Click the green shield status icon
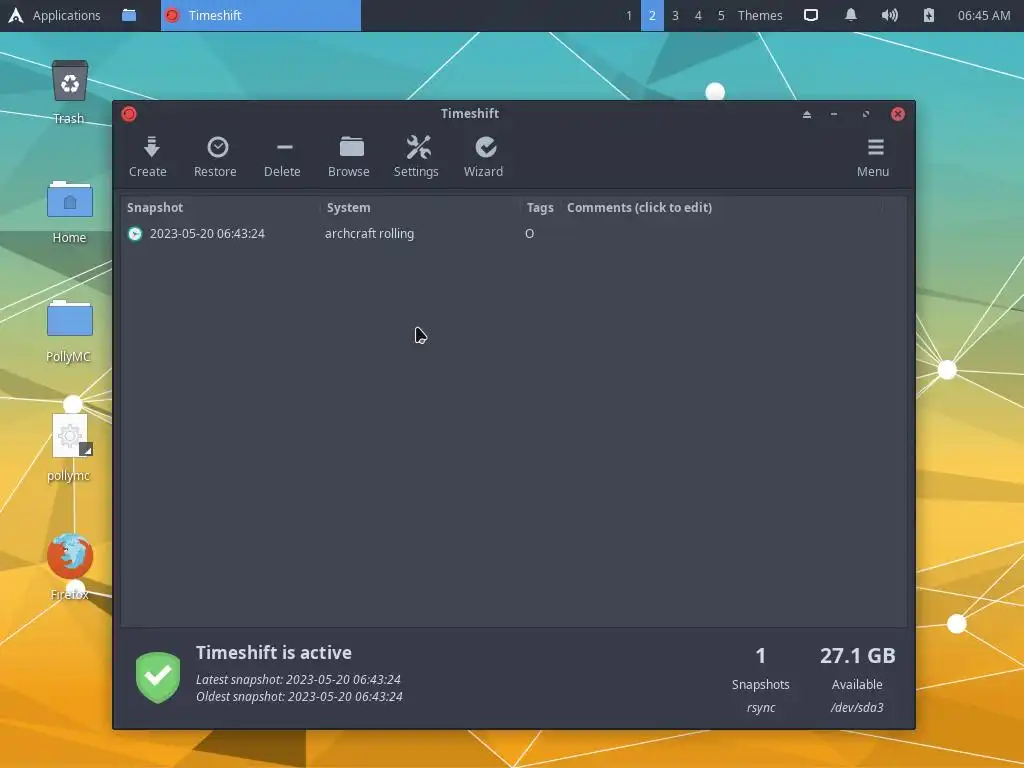 [x=158, y=677]
